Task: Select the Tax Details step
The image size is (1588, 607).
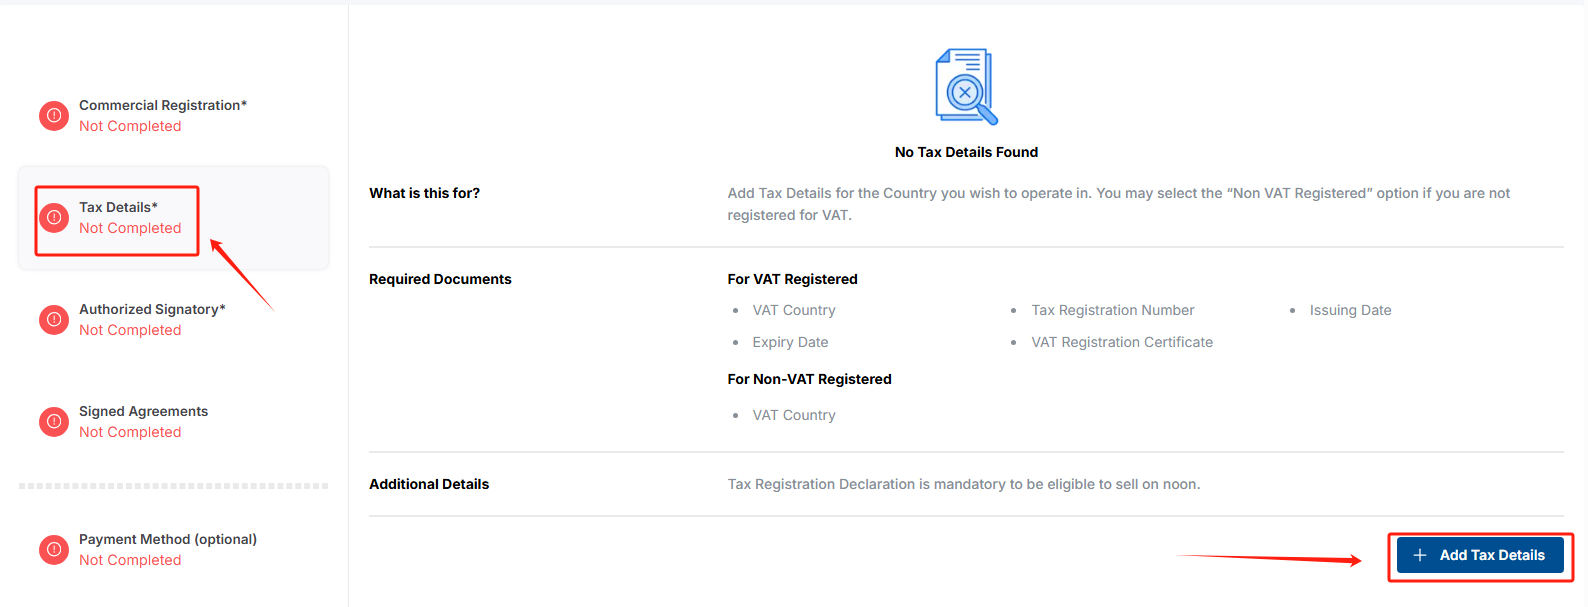Action: [118, 207]
